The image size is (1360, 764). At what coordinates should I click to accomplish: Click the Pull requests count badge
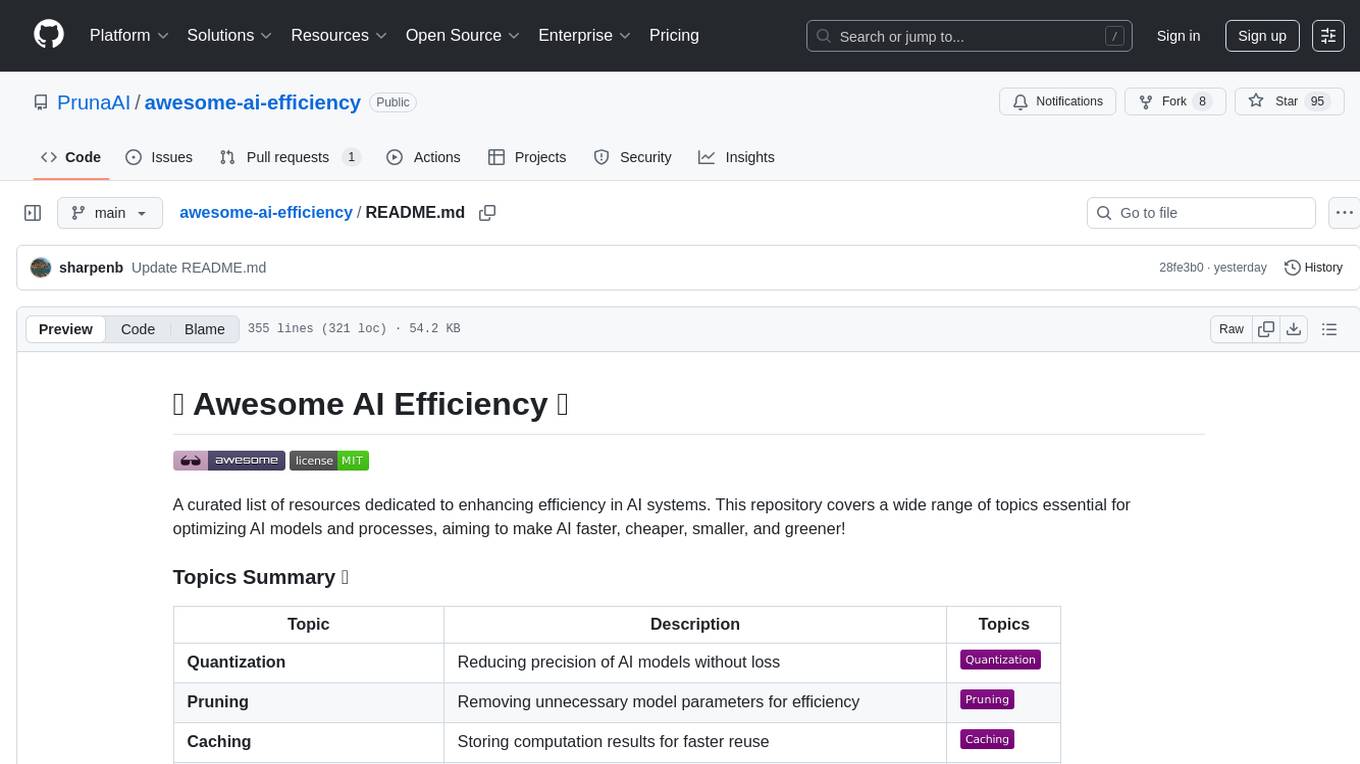[x=351, y=157]
